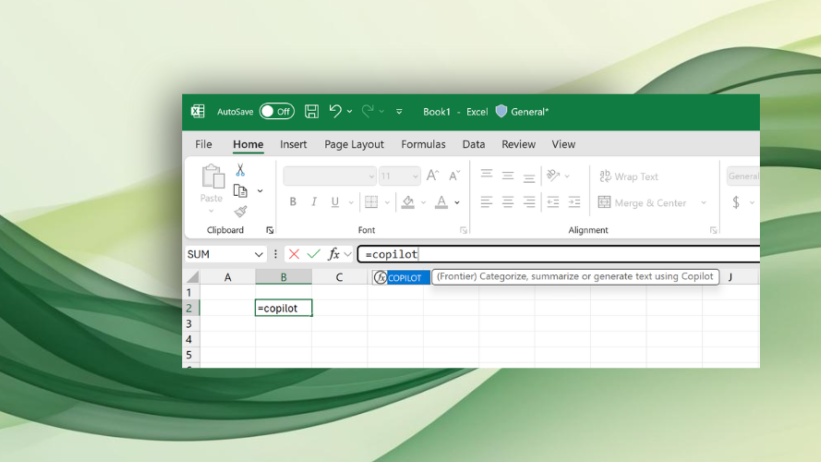Open the Formulas ribbon tab
The height and width of the screenshot is (462, 821).
pos(423,144)
